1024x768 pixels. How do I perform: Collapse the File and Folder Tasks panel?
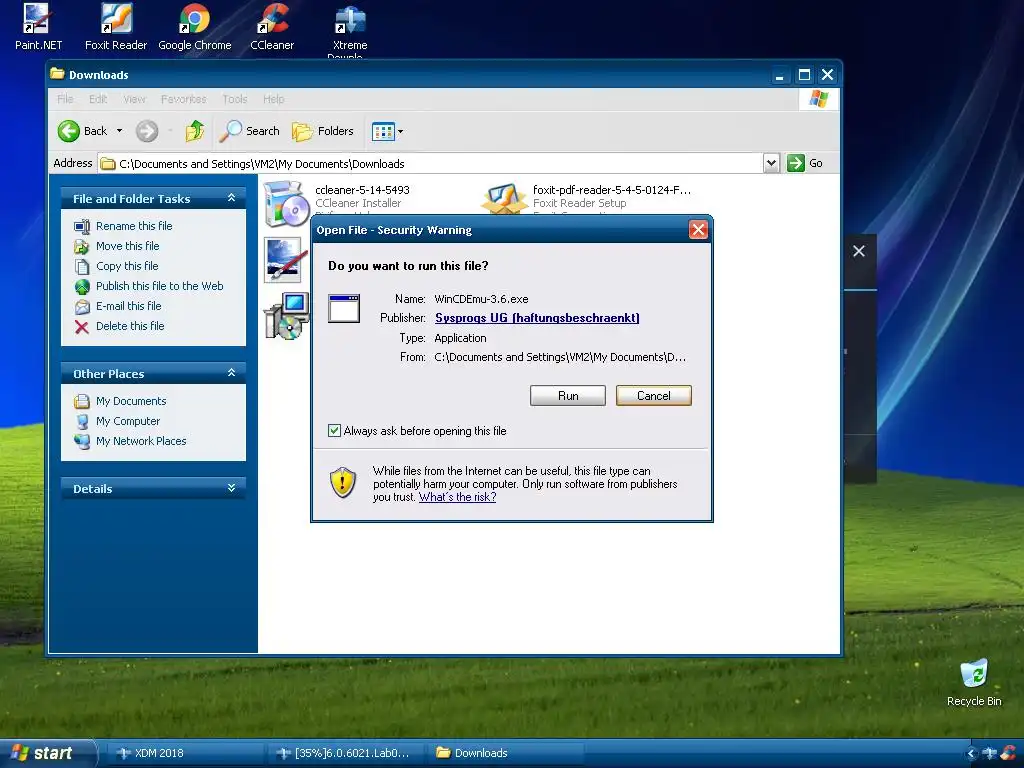pyautogui.click(x=231, y=198)
